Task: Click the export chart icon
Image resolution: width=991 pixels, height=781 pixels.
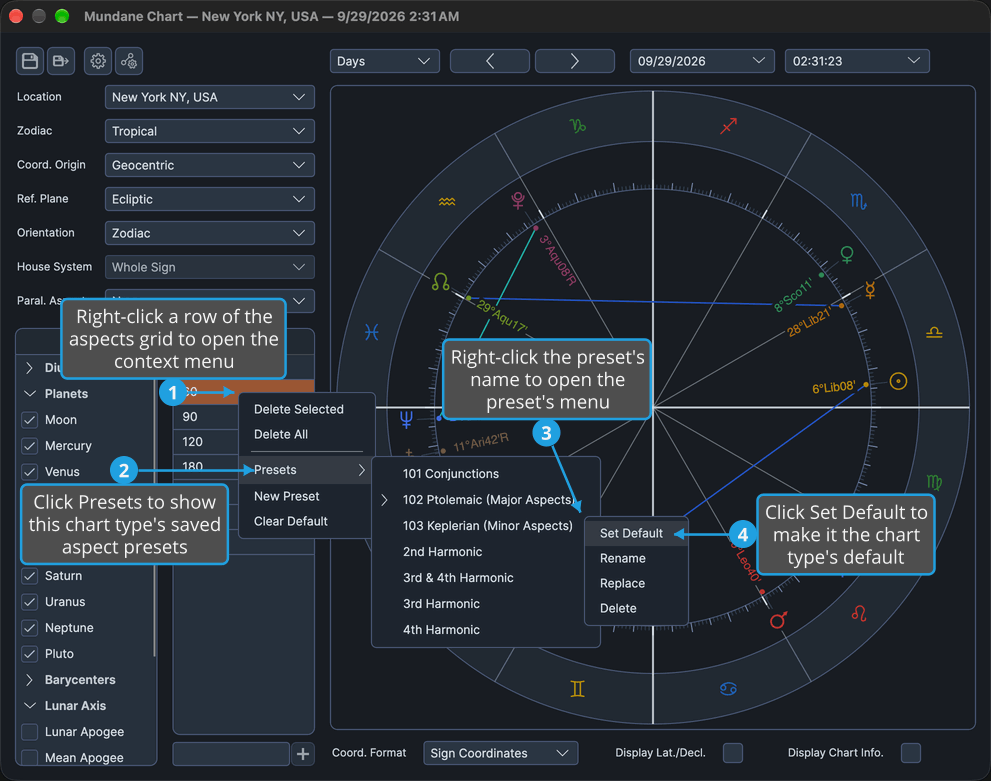Action: pyautogui.click(x=61, y=61)
